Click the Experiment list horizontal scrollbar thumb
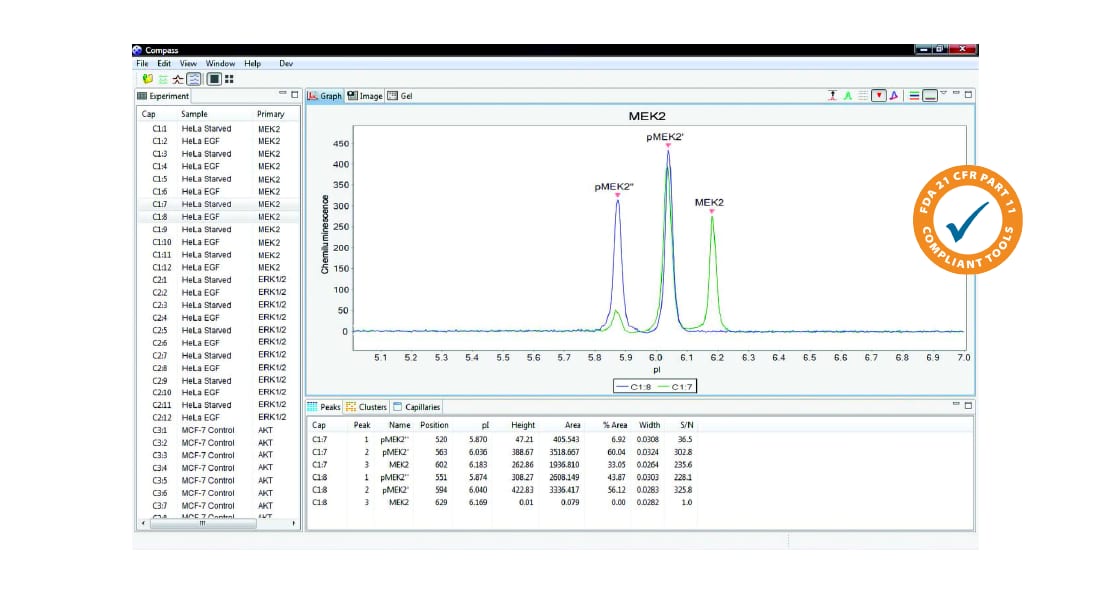Viewport: 1110px width, 591px height. pos(202,524)
